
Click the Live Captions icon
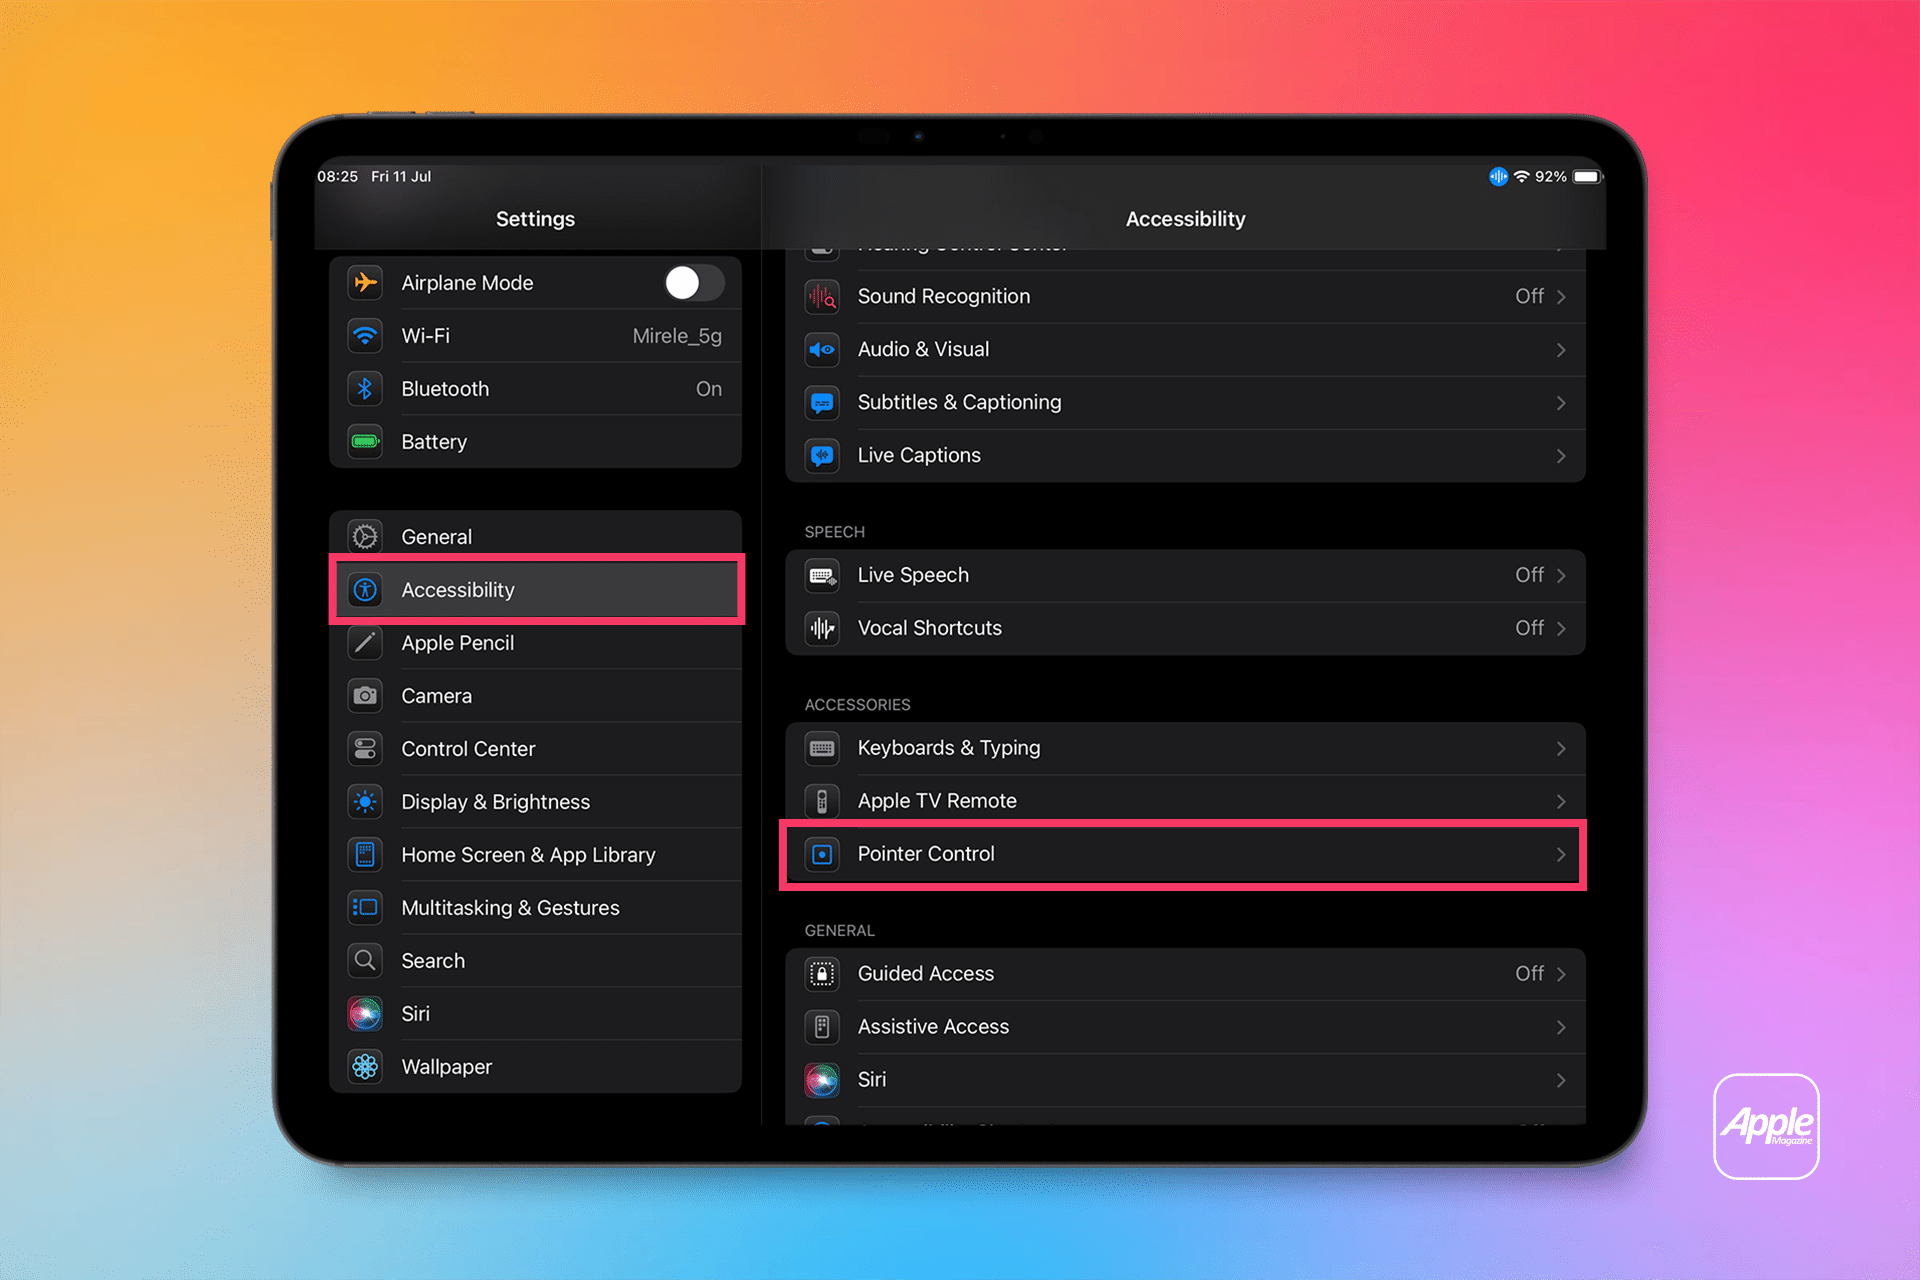(822, 456)
